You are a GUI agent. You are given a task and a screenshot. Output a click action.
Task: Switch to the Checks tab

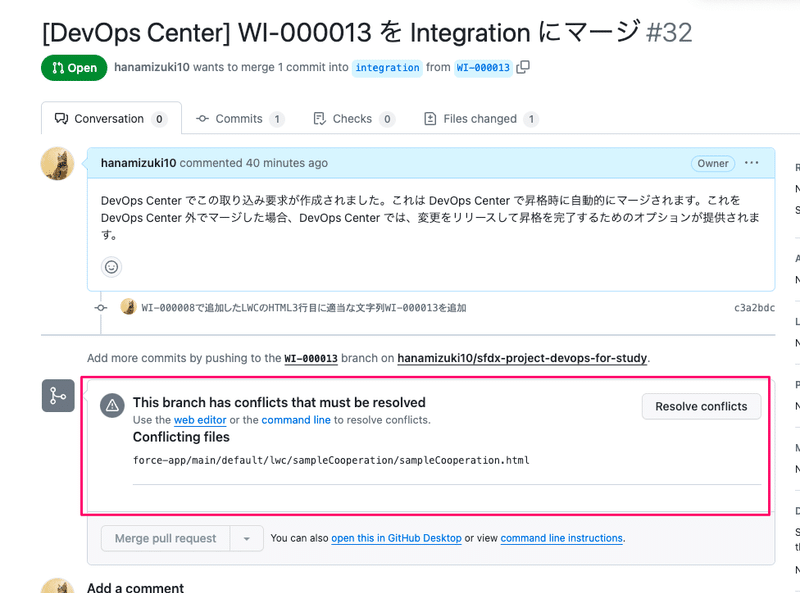[353, 119]
